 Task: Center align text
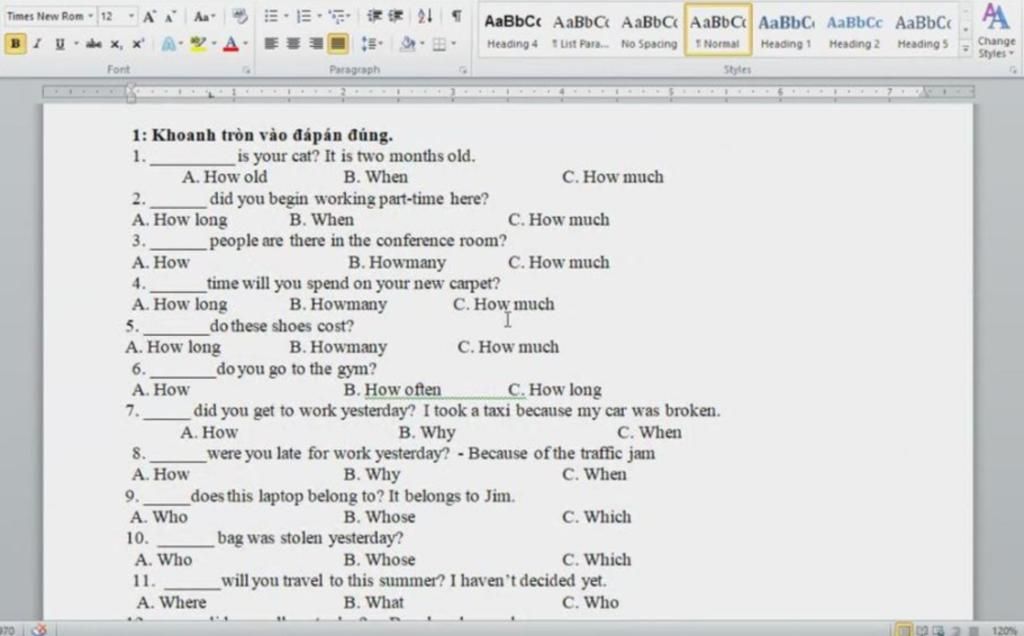(294, 44)
